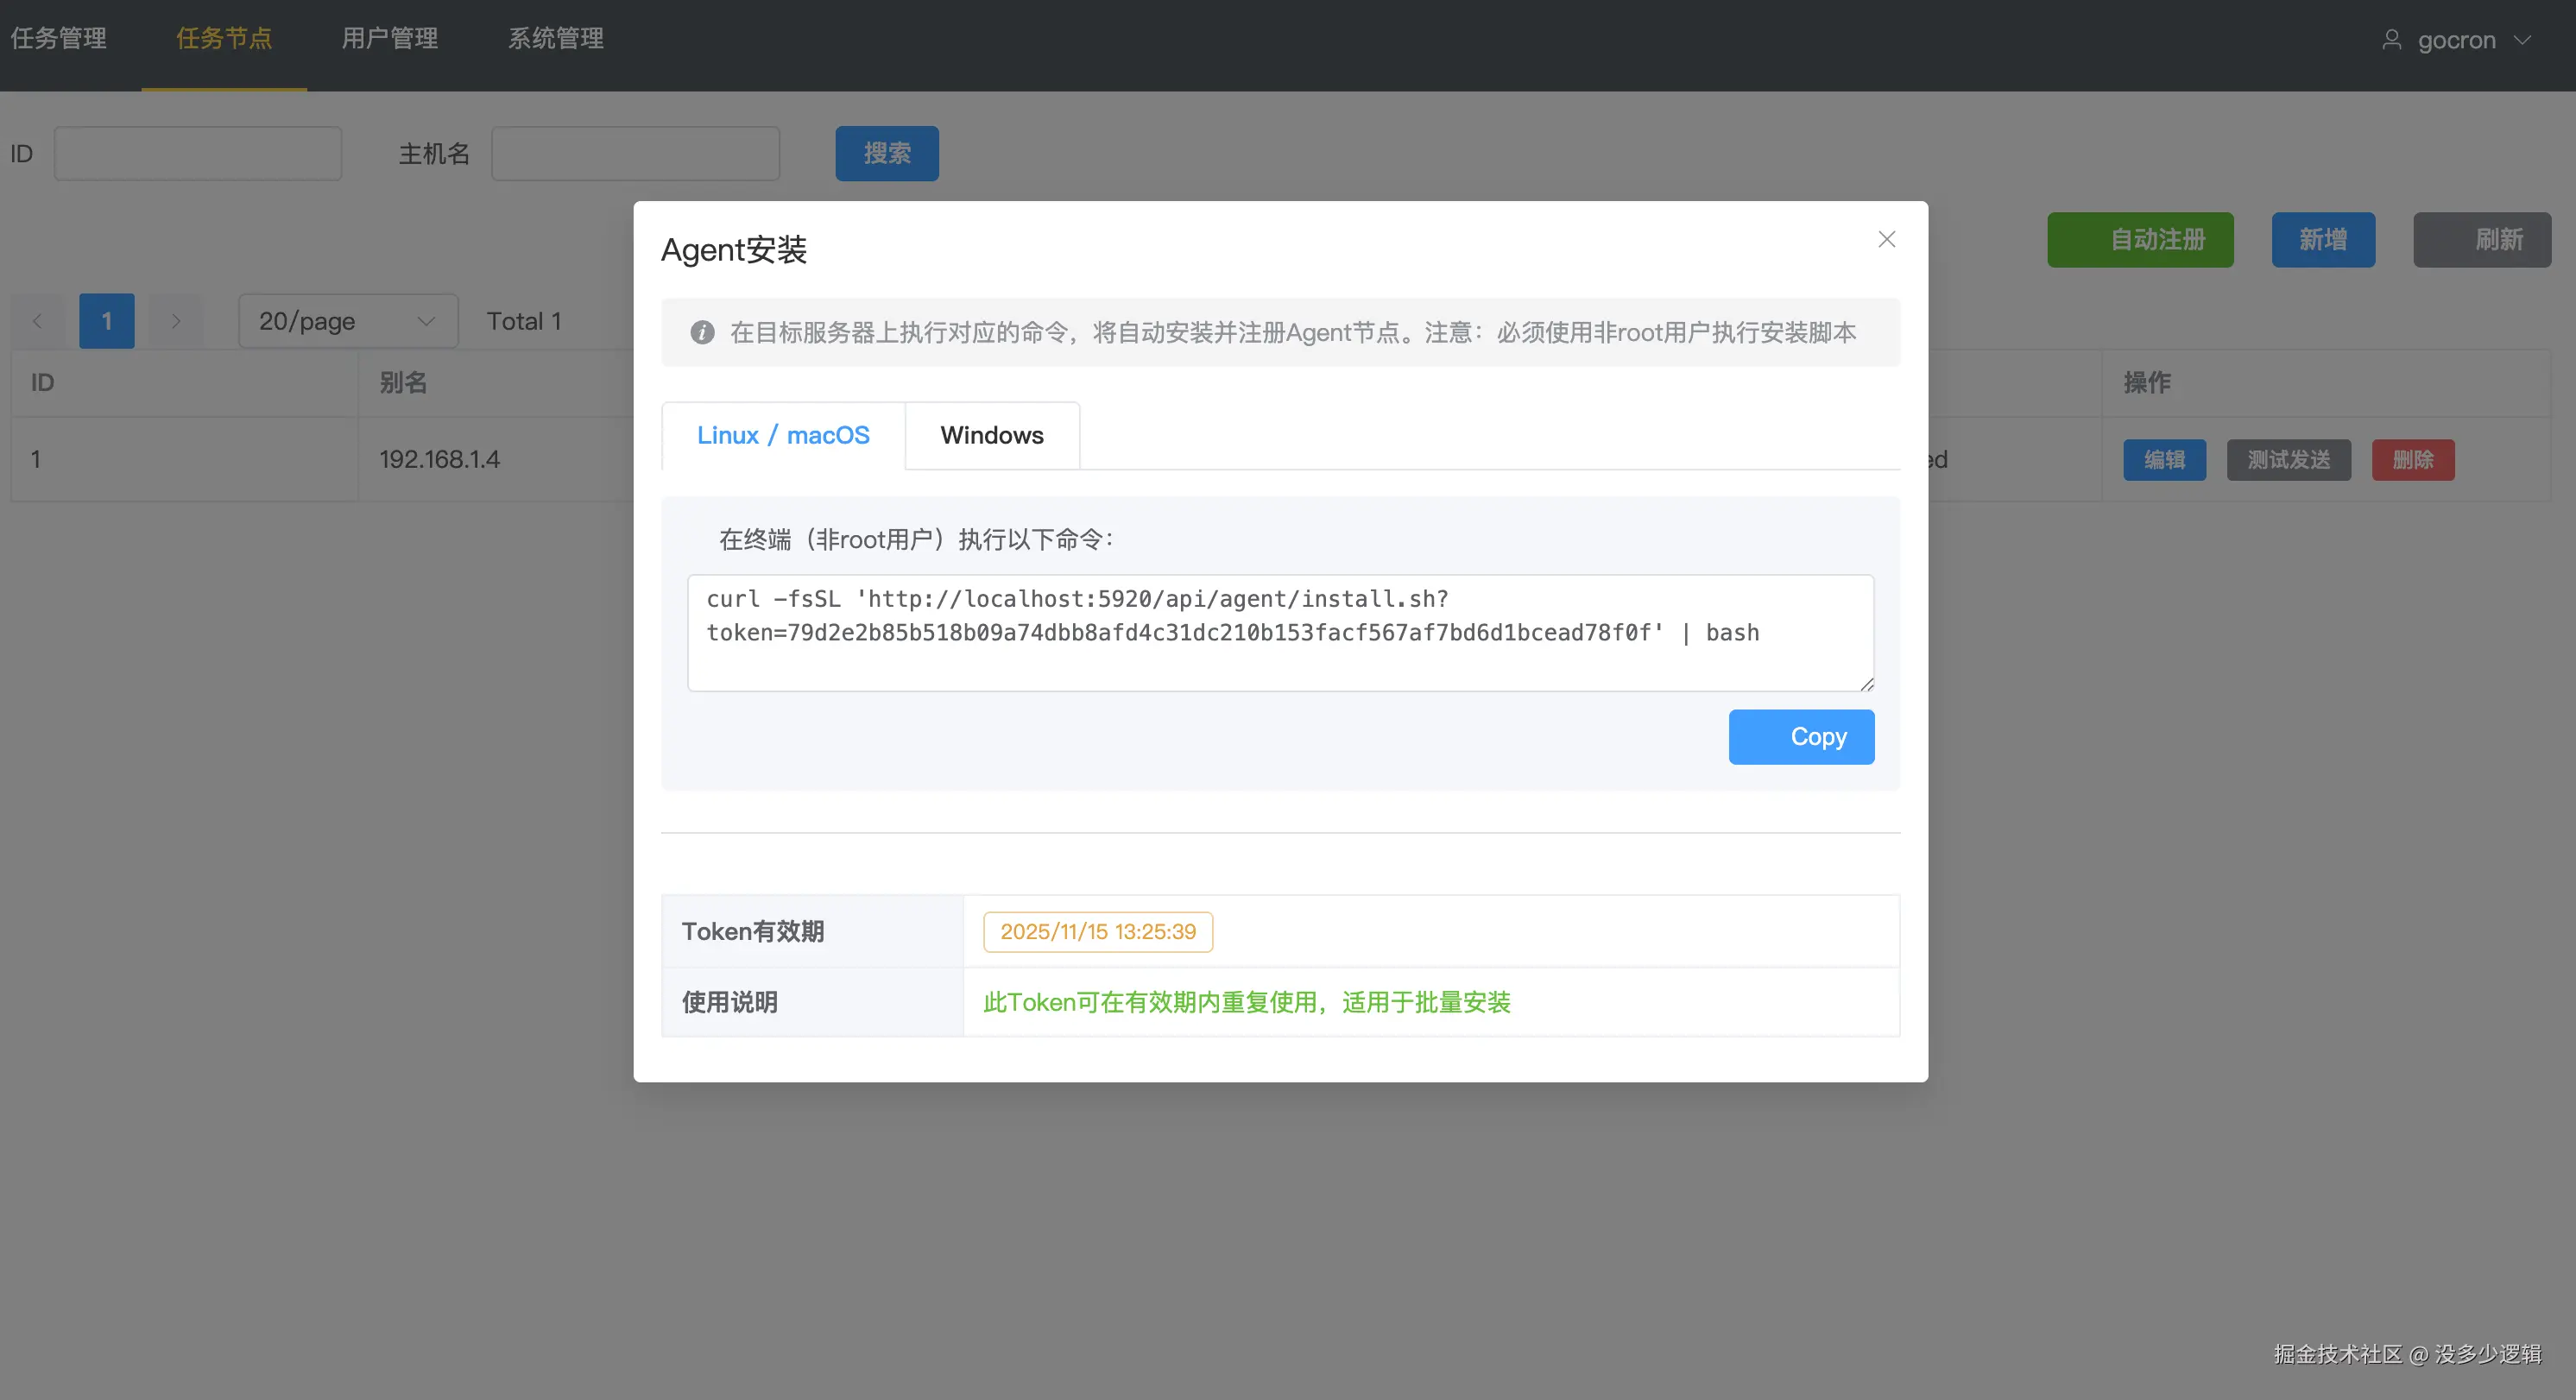Open 任务管理 in the top navigation
The width and height of the screenshot is (2576, 1400).
point(58,38)
